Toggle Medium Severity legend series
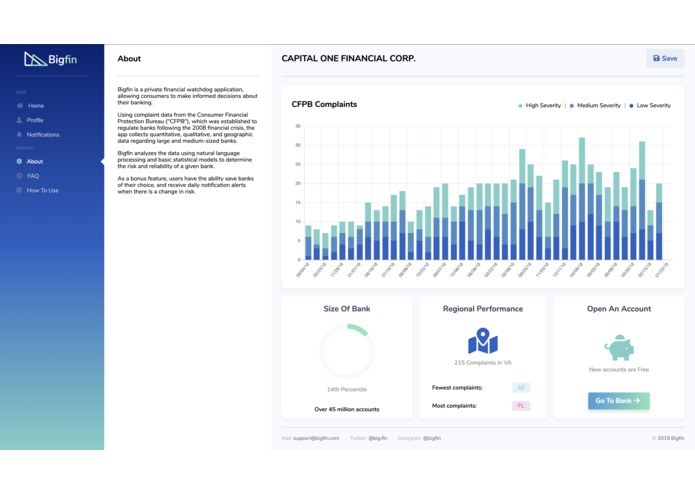695x494 pixels. 595,105
